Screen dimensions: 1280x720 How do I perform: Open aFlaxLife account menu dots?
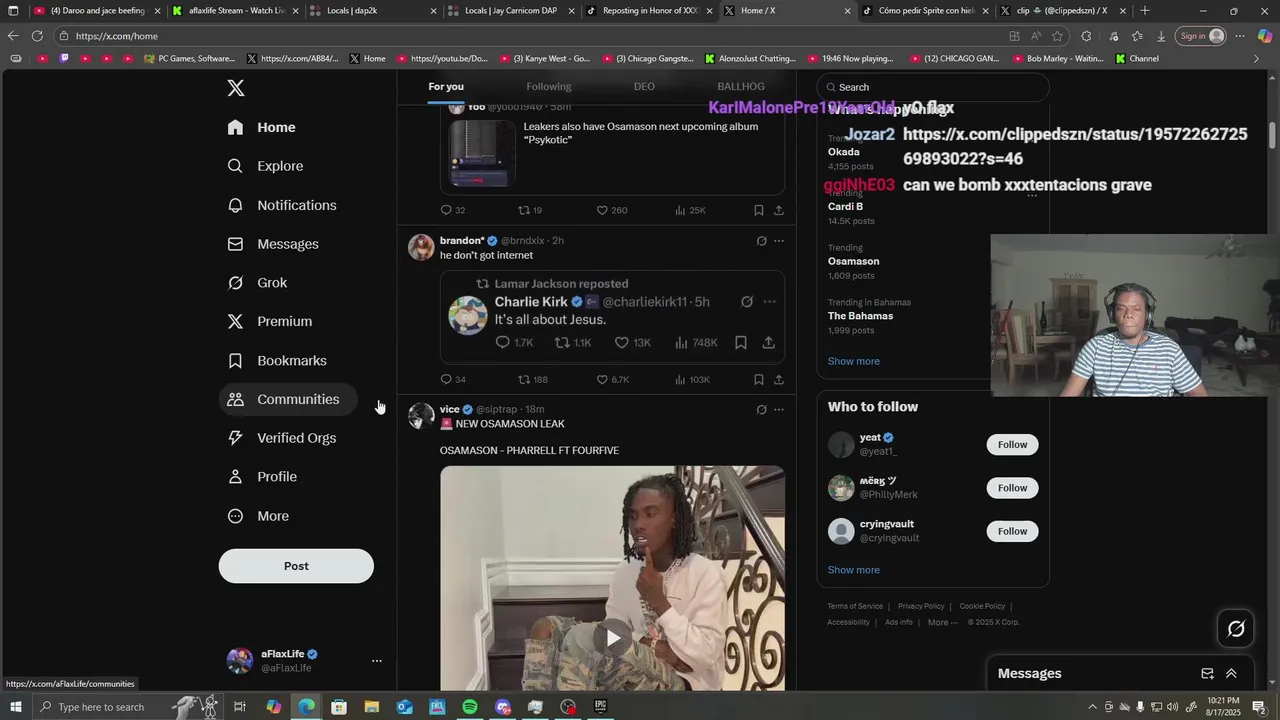[x=377, y=661]
